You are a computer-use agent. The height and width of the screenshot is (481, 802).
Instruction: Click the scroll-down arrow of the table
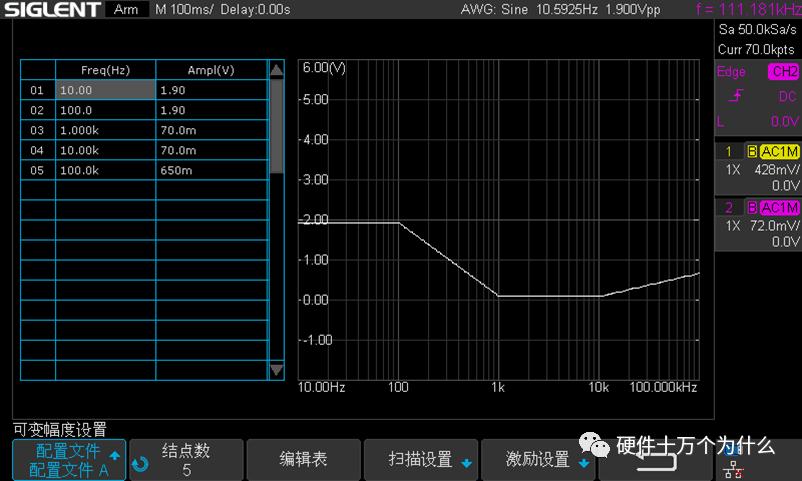coord(276,369)
